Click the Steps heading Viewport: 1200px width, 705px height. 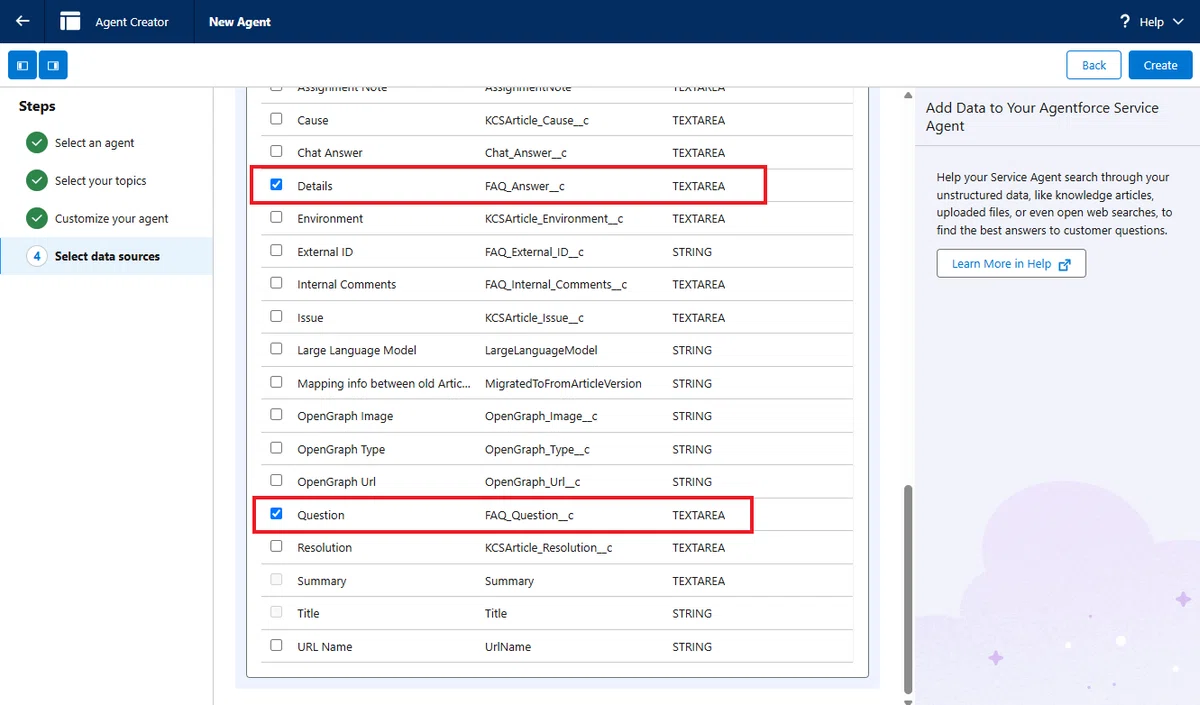(37, 106)
